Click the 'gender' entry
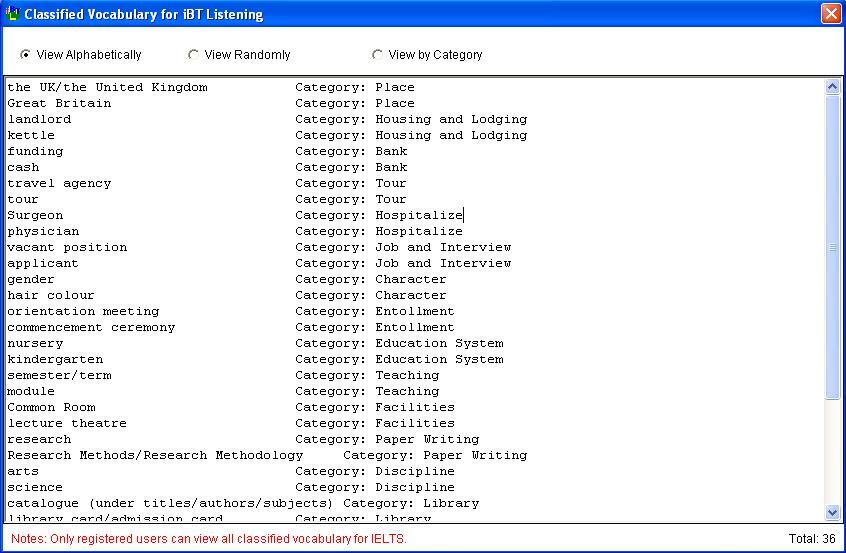The width and height of the screenshot is (846, 553). [31, 279]
